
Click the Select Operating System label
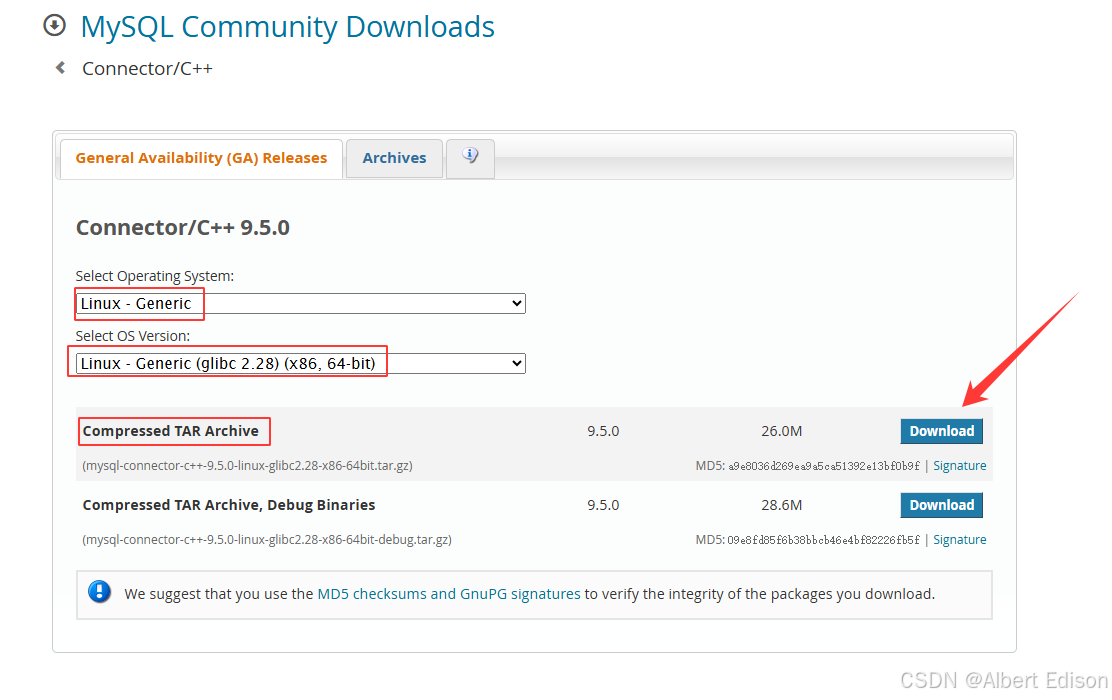[x=155, y=276]
